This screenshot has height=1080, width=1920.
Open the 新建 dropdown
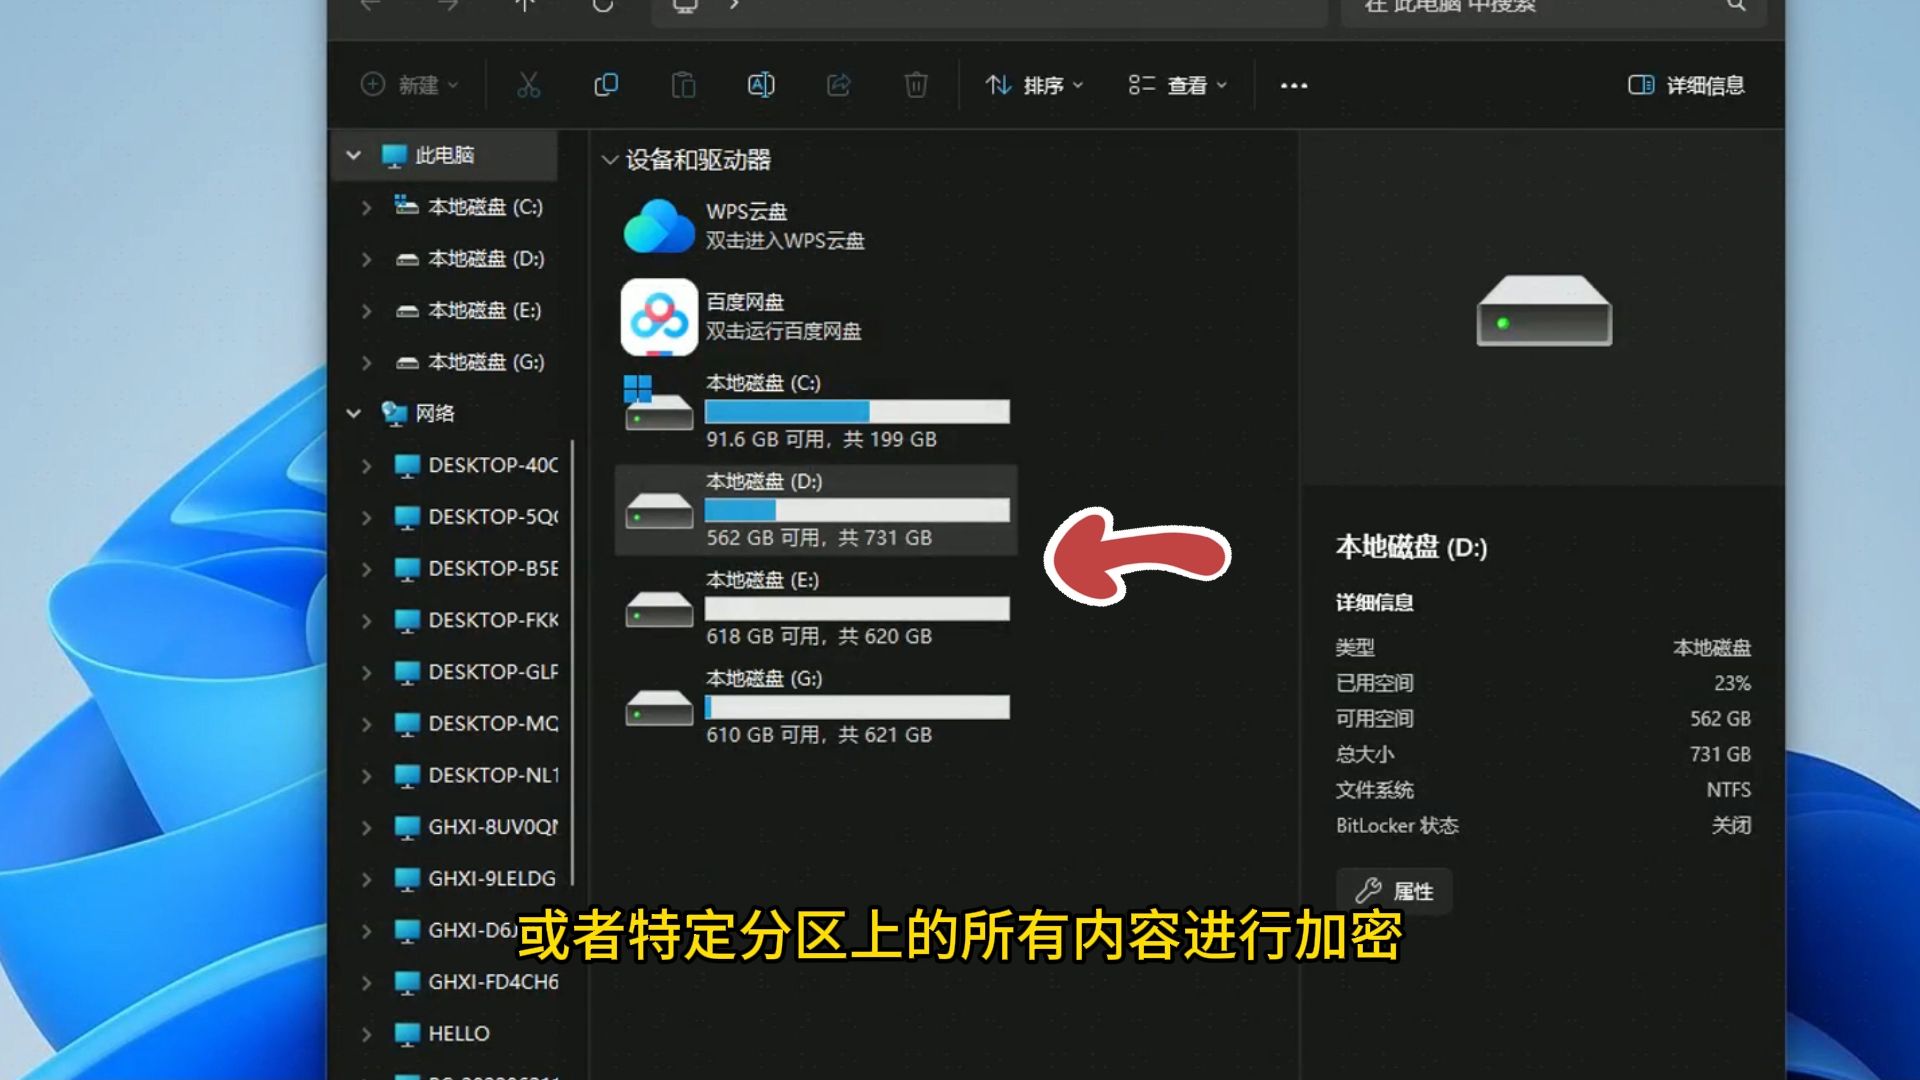(x=410, y=85)
